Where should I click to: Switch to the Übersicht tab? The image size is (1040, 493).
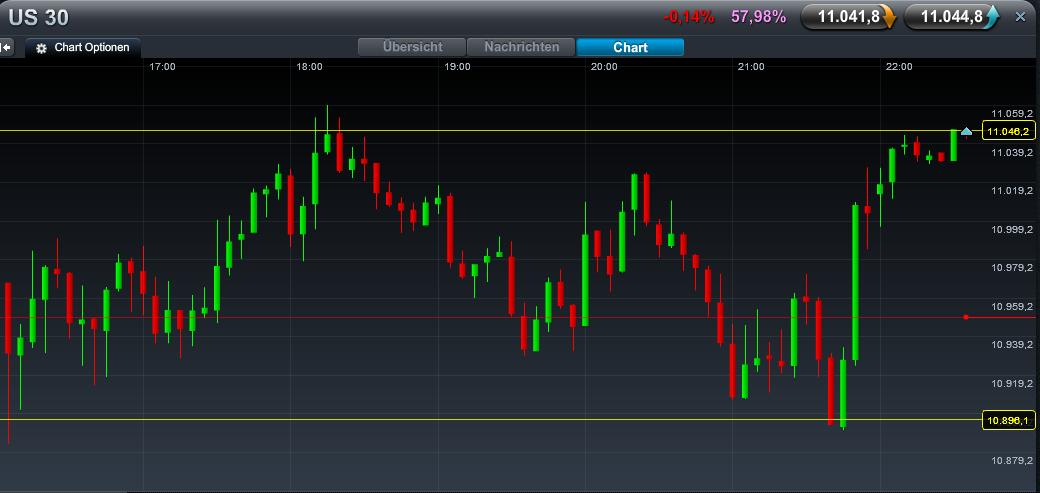(x=412, y=47)
